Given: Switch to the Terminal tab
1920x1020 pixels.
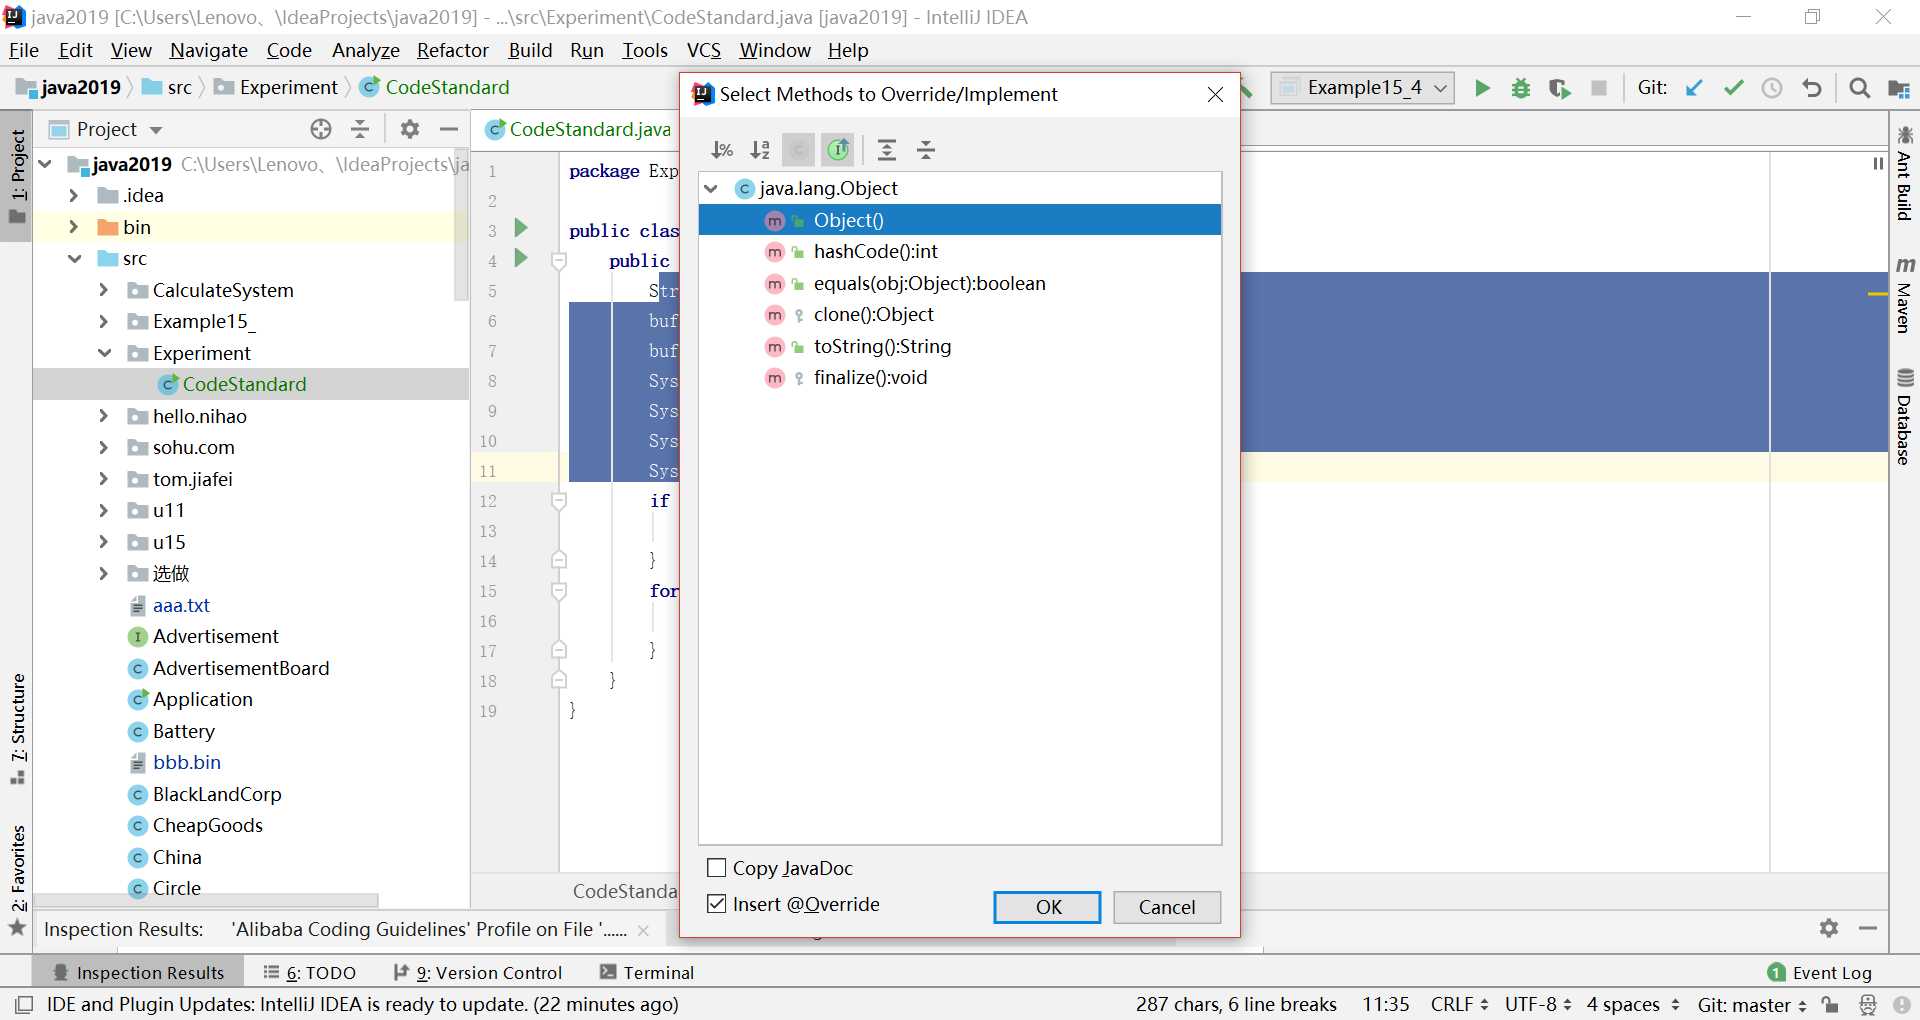Looking at the screenshot, I should pos(646,973).
